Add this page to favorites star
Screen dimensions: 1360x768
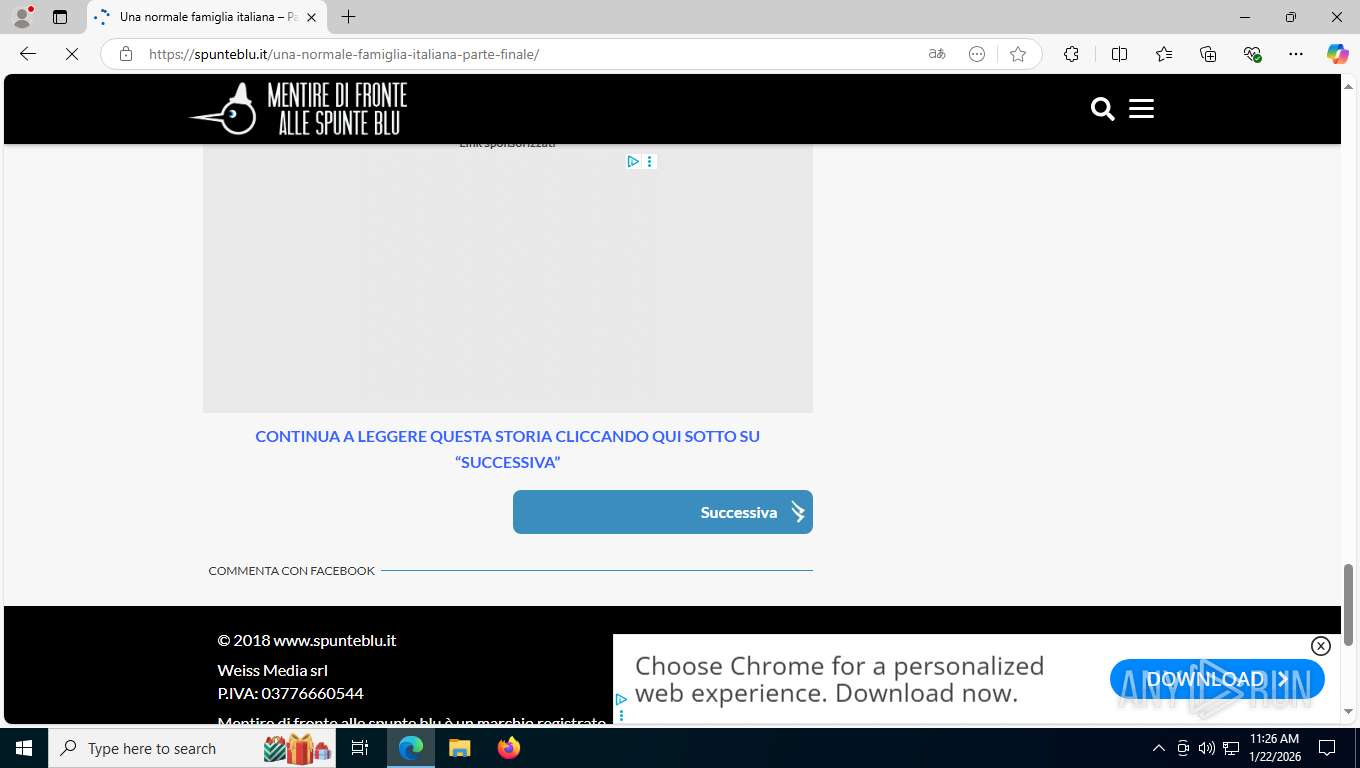click(1018, 54)
